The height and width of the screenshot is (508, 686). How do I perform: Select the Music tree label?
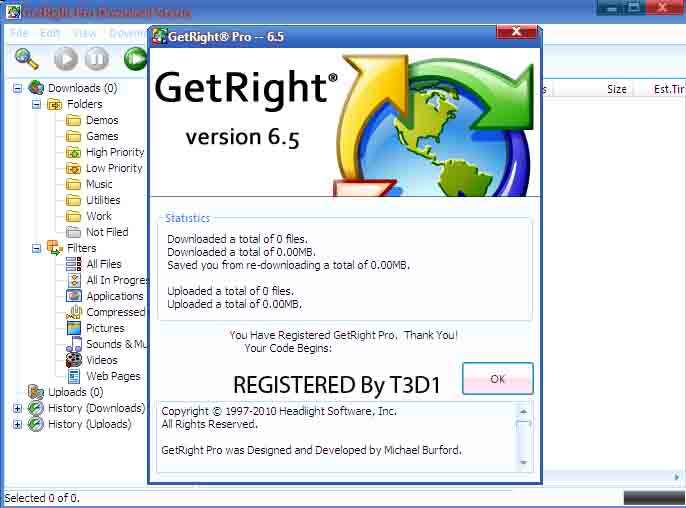(99, 184)
